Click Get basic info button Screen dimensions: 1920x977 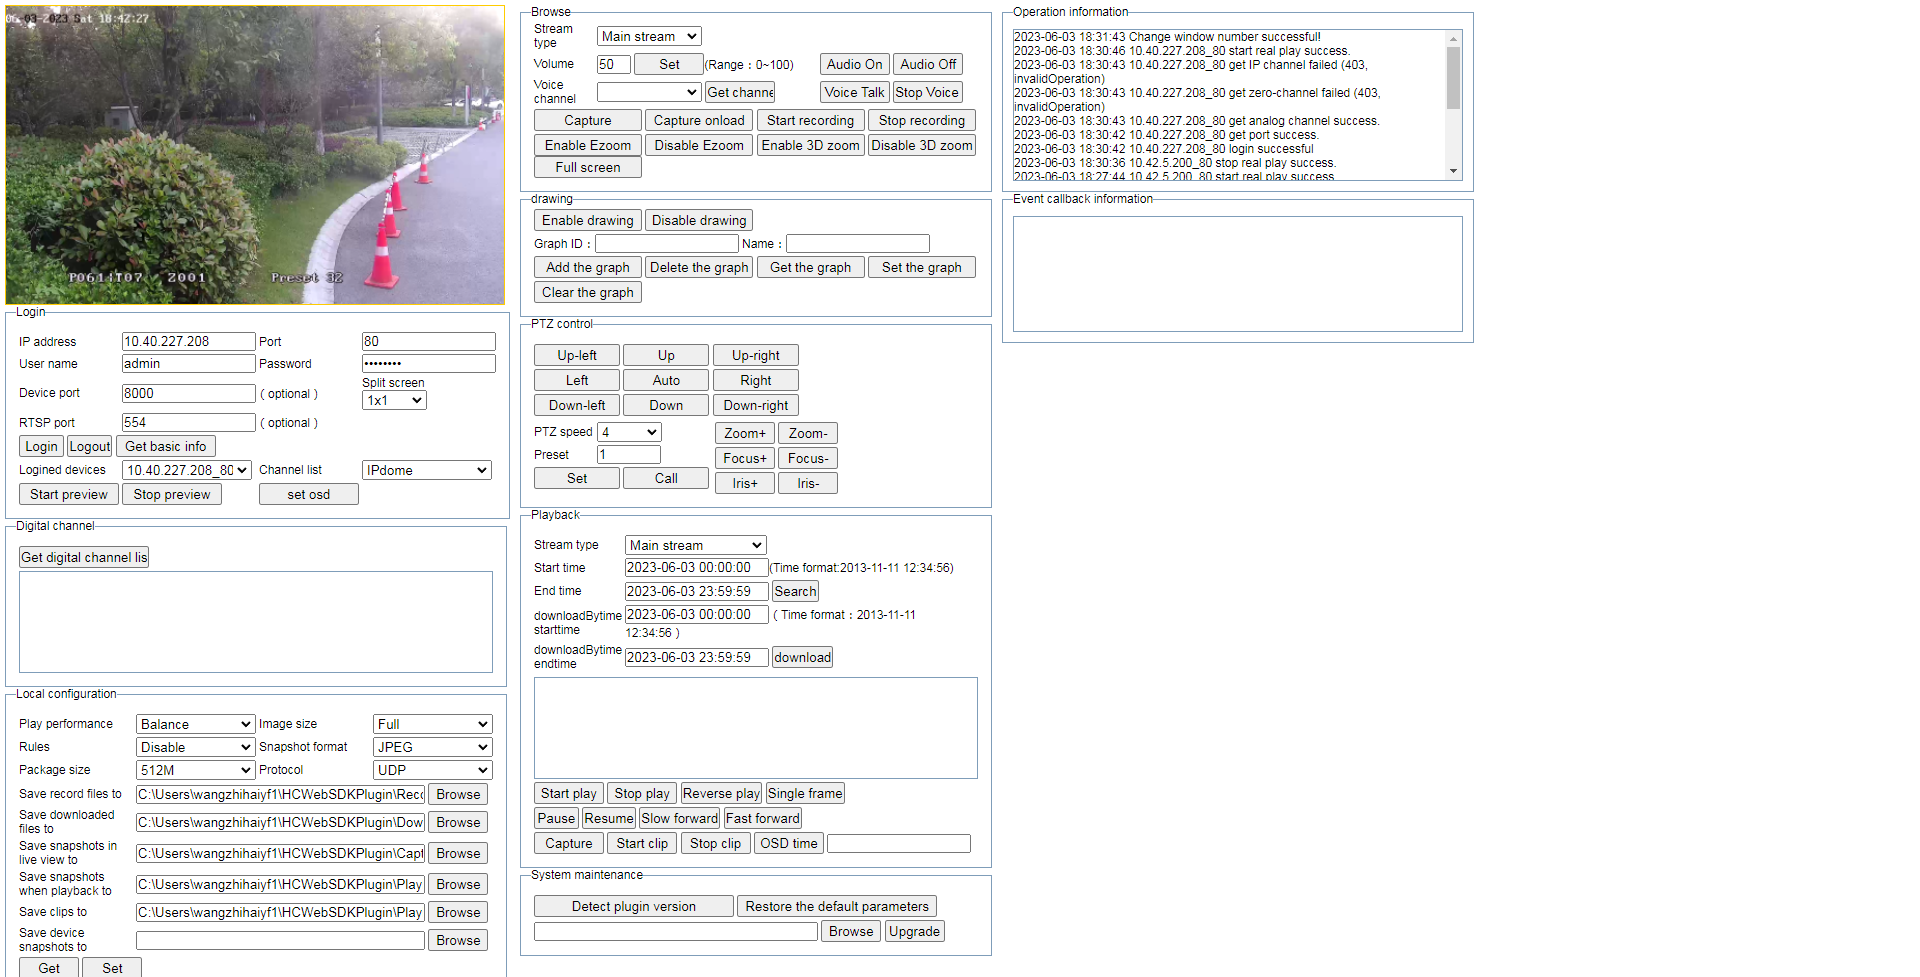166,446
